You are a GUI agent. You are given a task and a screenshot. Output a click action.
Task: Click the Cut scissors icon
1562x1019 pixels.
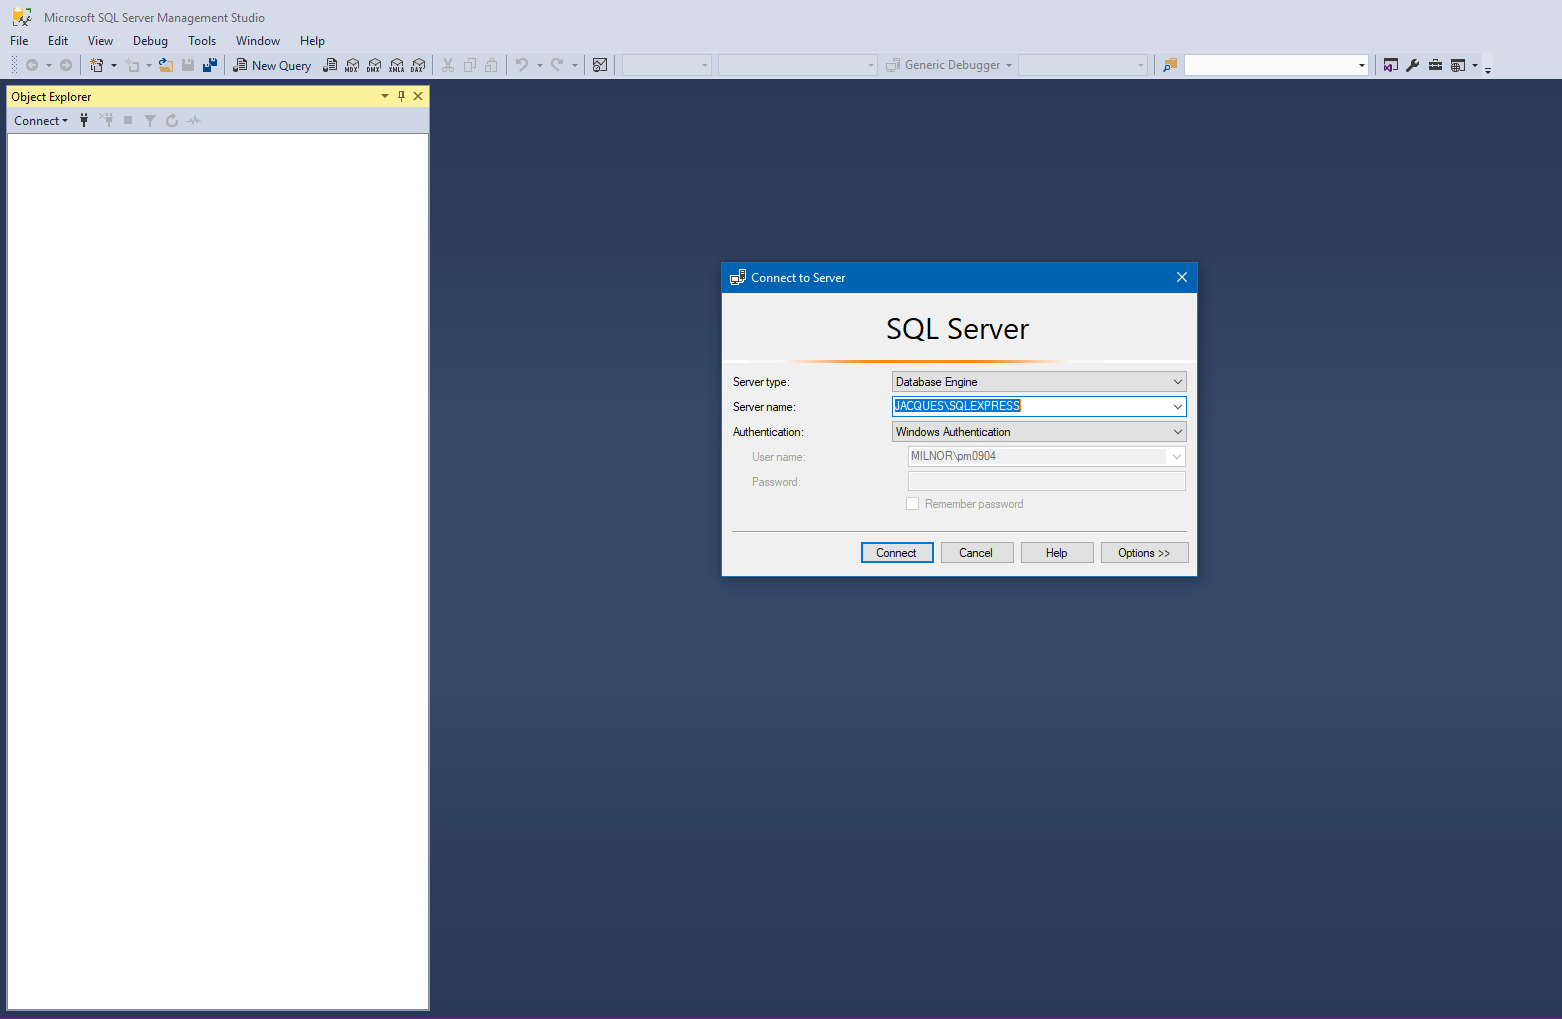click(448, 65)
